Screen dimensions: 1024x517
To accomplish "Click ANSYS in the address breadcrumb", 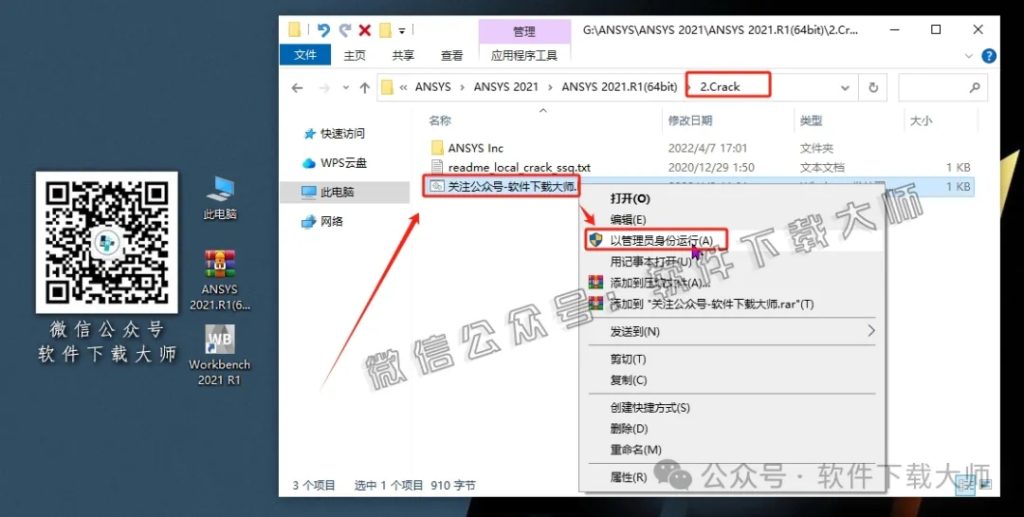I will [x=433, y=87].
